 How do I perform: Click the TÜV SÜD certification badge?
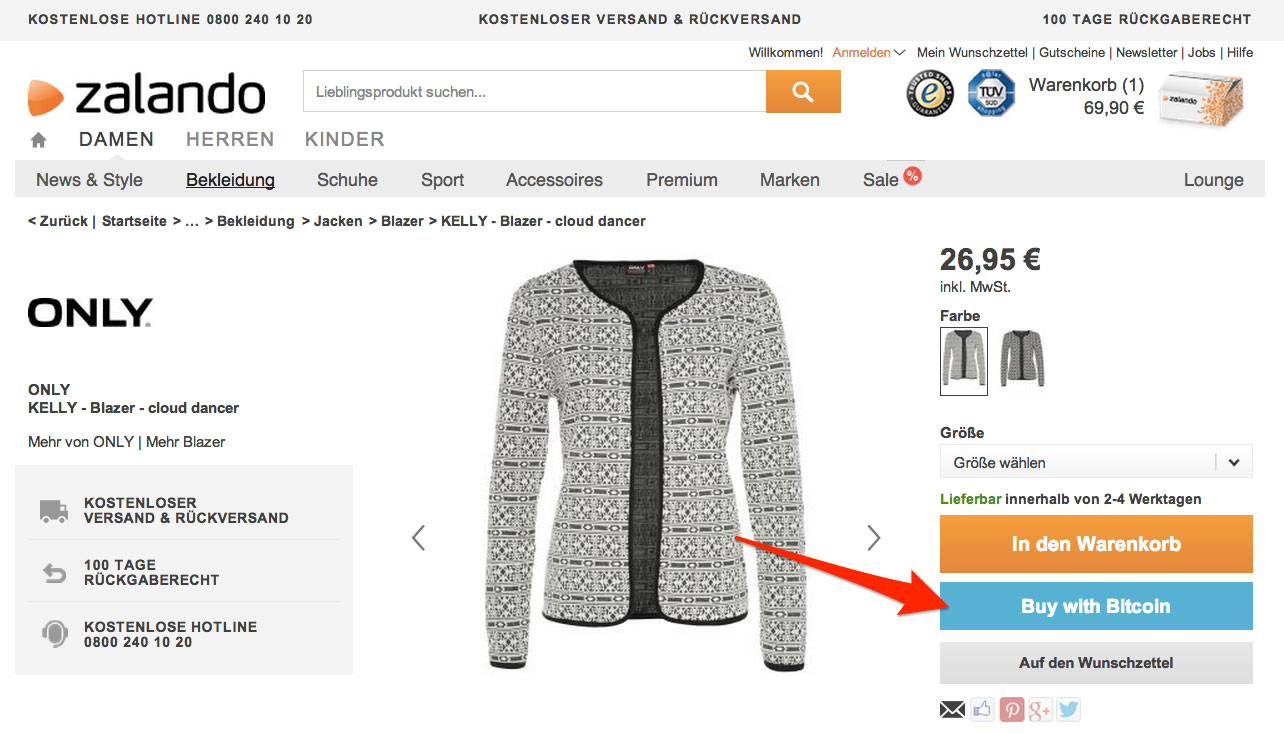[990, 94]
